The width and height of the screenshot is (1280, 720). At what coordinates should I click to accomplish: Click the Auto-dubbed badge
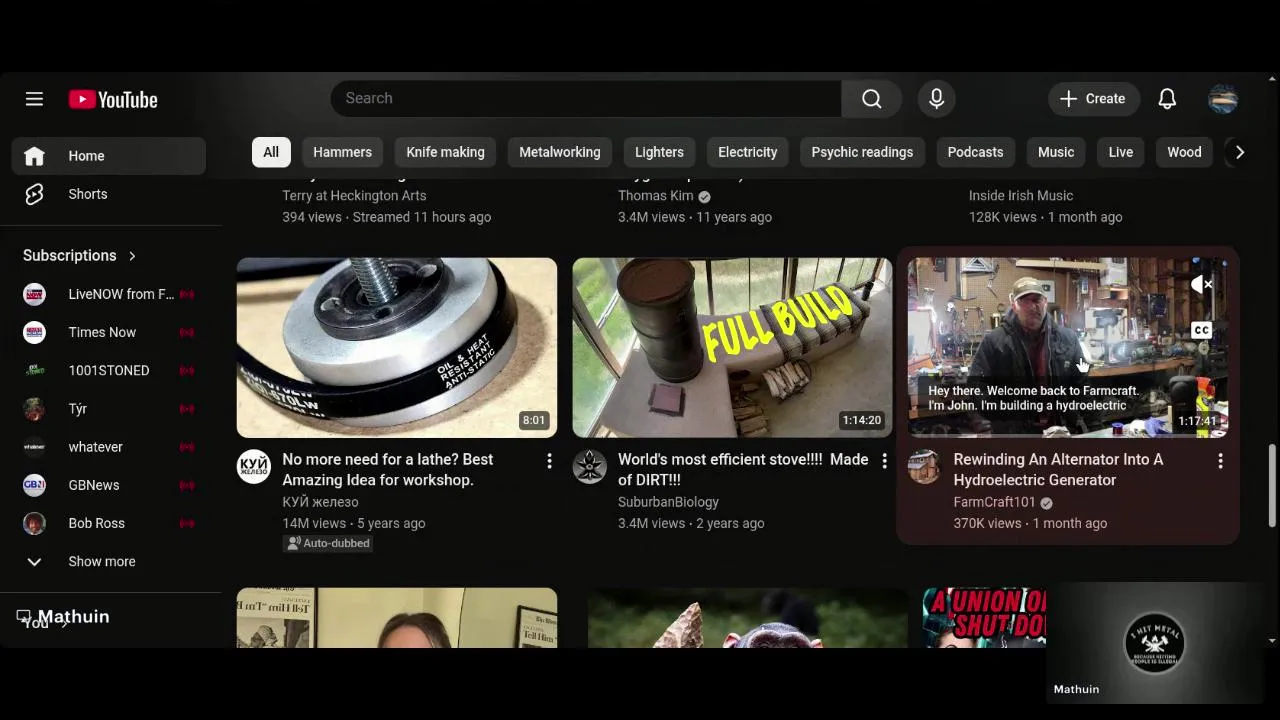coord(328,543)
